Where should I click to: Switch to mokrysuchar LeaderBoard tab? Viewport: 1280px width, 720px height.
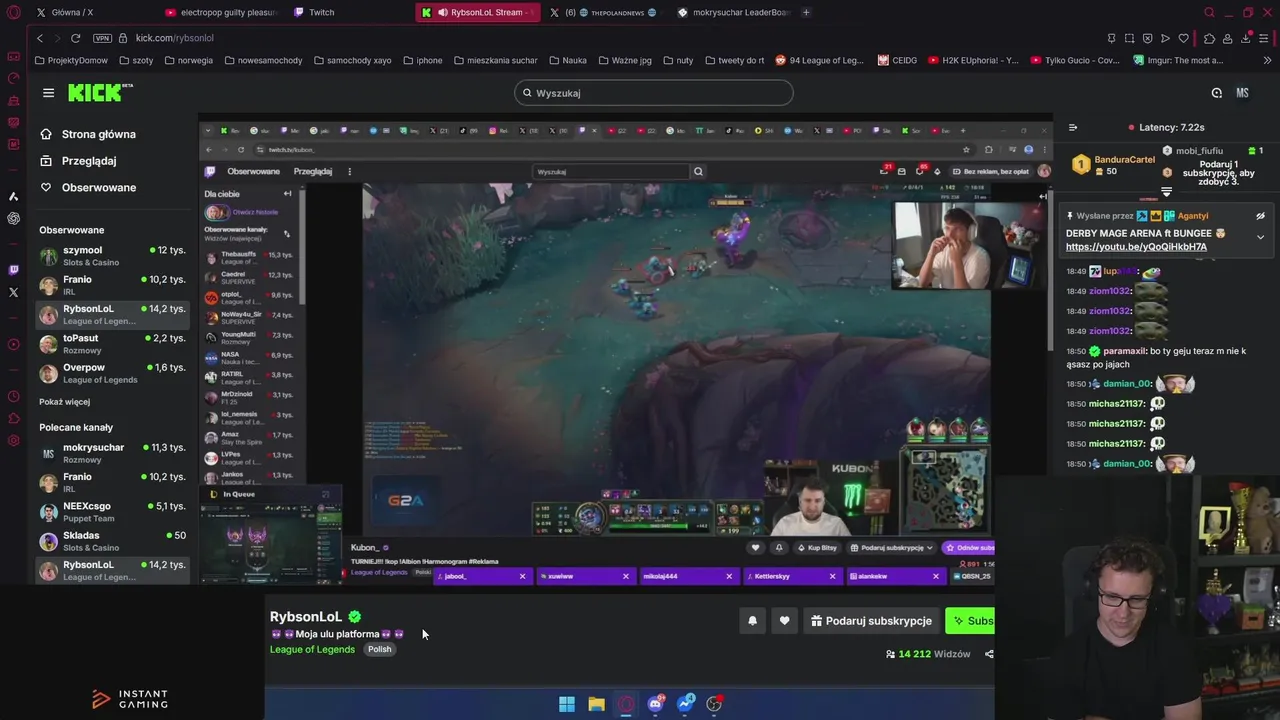click(735, 12)
